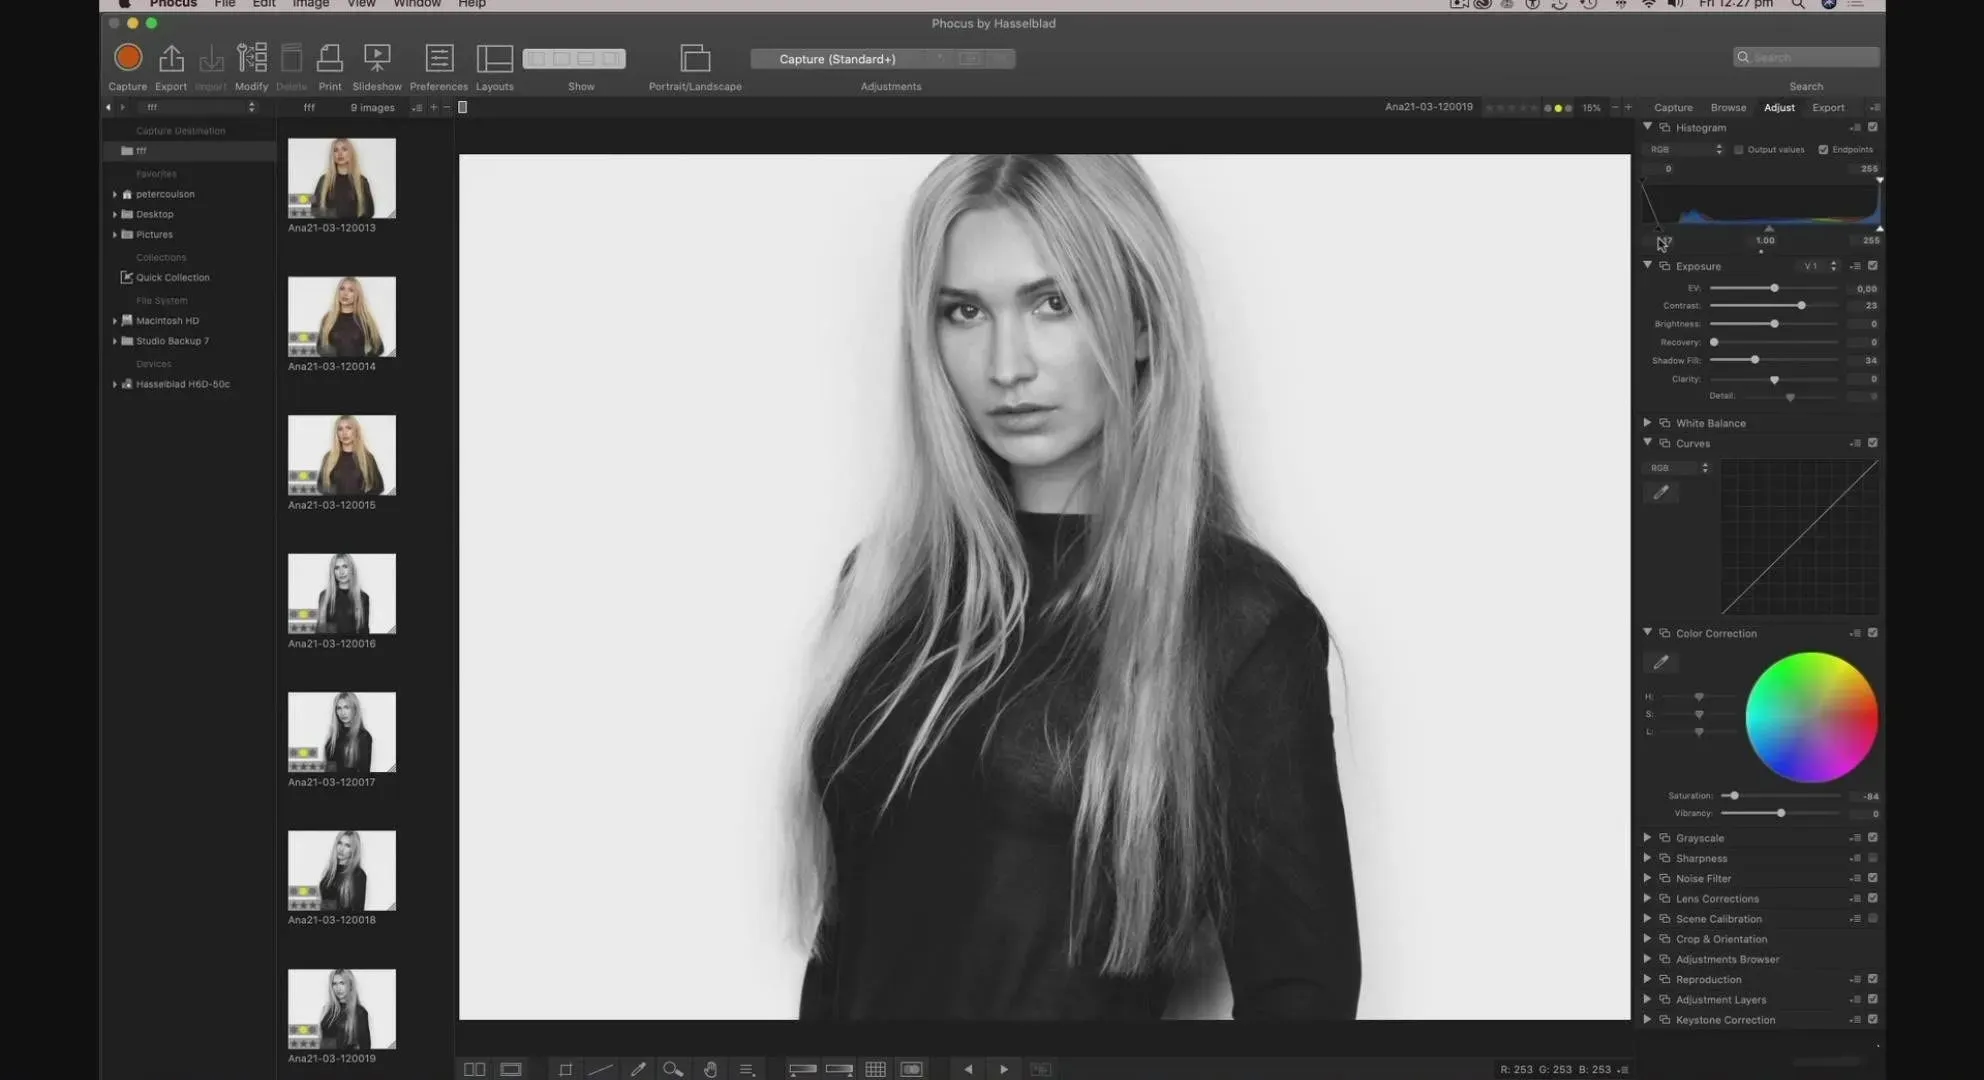The image size is (1984, 1080).
Task: Open the Capture (Standard+) adjustments dropdown
Action: (x=838, y=59)
